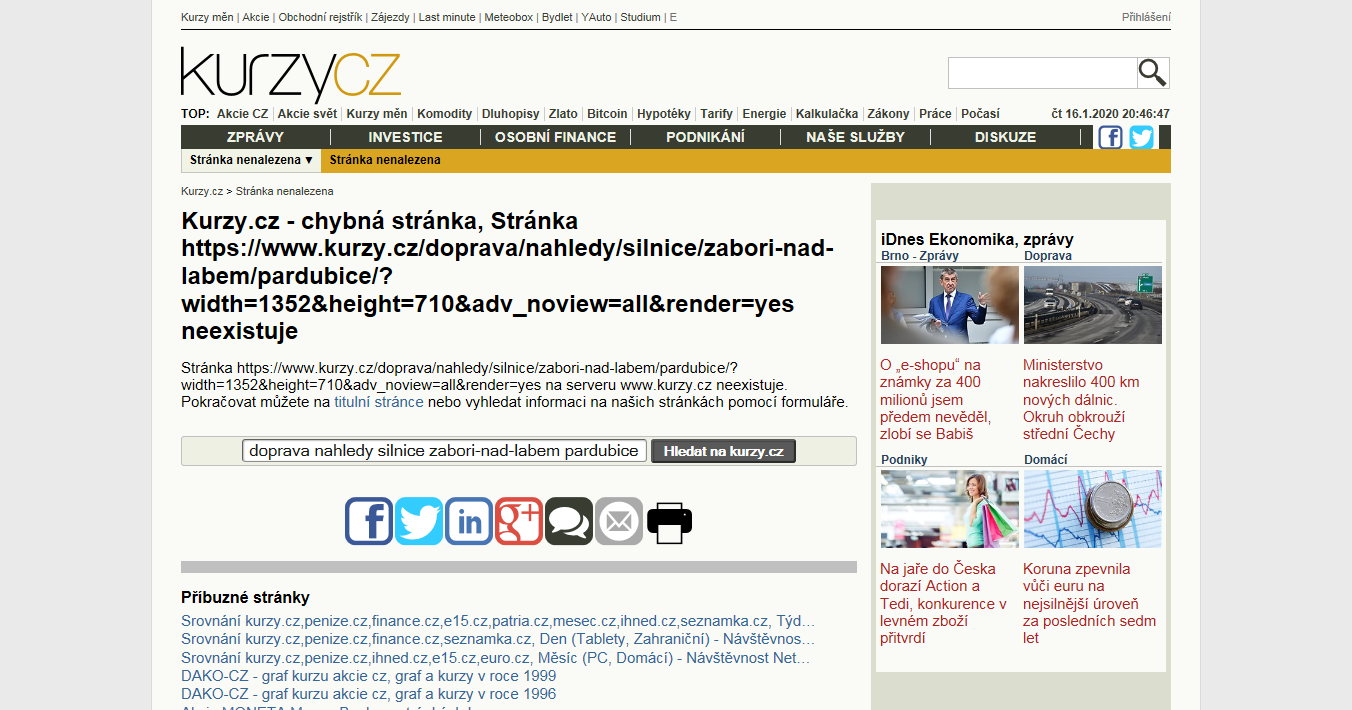Open 'Energie' in TOP bar
Image resolution: width=1352 pixels, height=710 pixels.
coord(764,114)
